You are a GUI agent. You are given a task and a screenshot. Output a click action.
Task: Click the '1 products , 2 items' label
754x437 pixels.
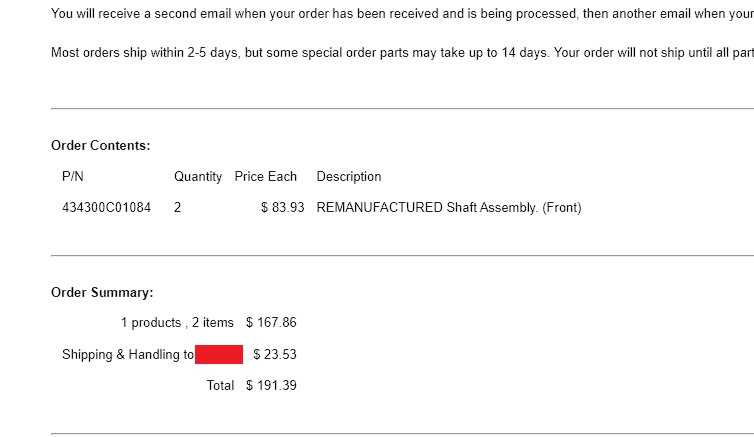pos(177,323)
